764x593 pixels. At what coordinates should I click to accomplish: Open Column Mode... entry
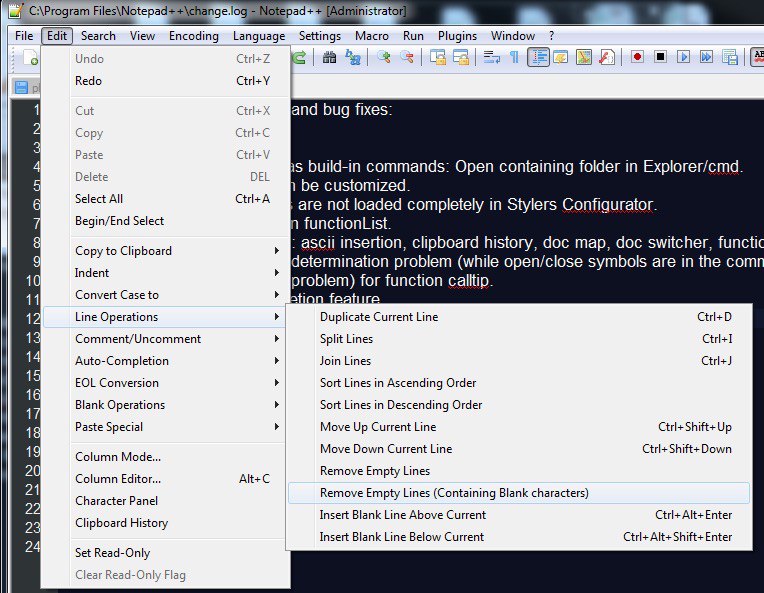coord(166,457)
